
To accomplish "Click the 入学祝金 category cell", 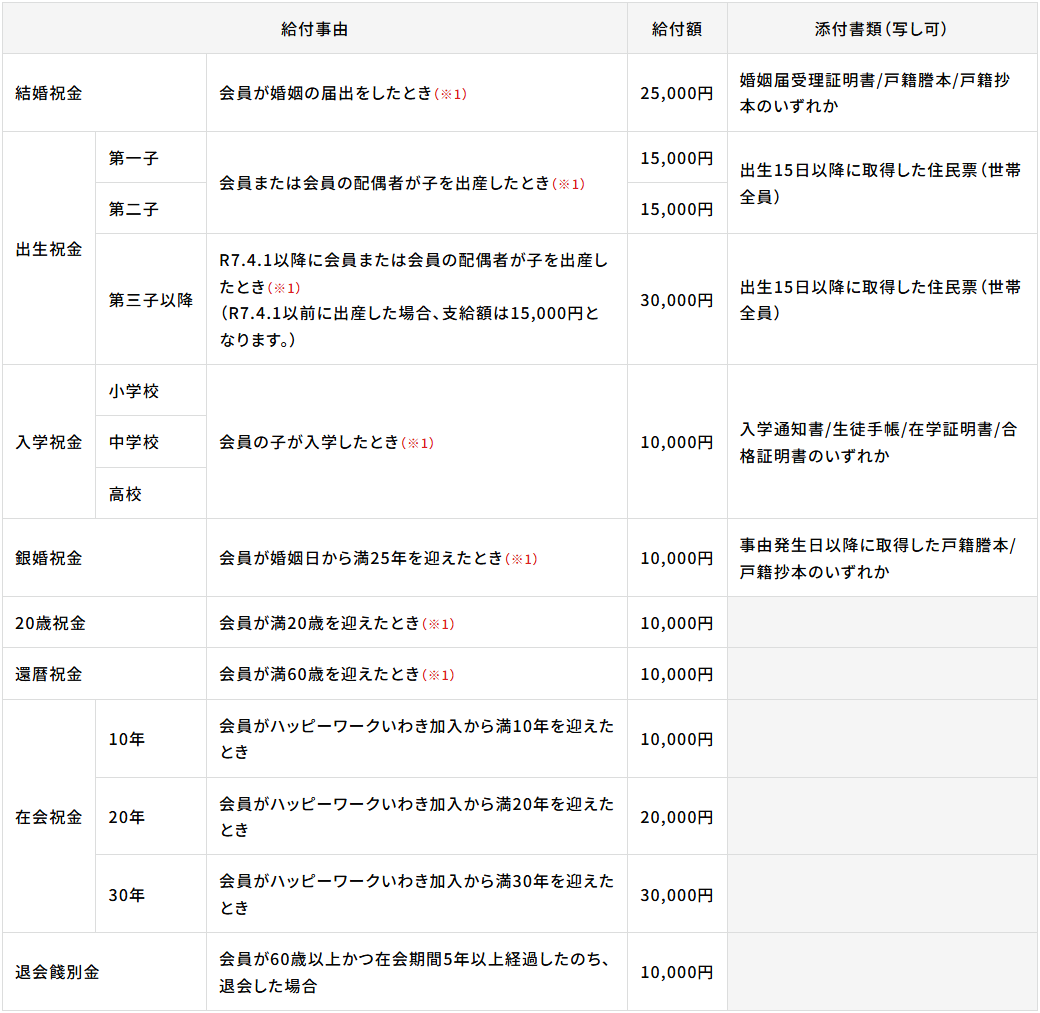I will pyautogui.click(x=49, y=442).
